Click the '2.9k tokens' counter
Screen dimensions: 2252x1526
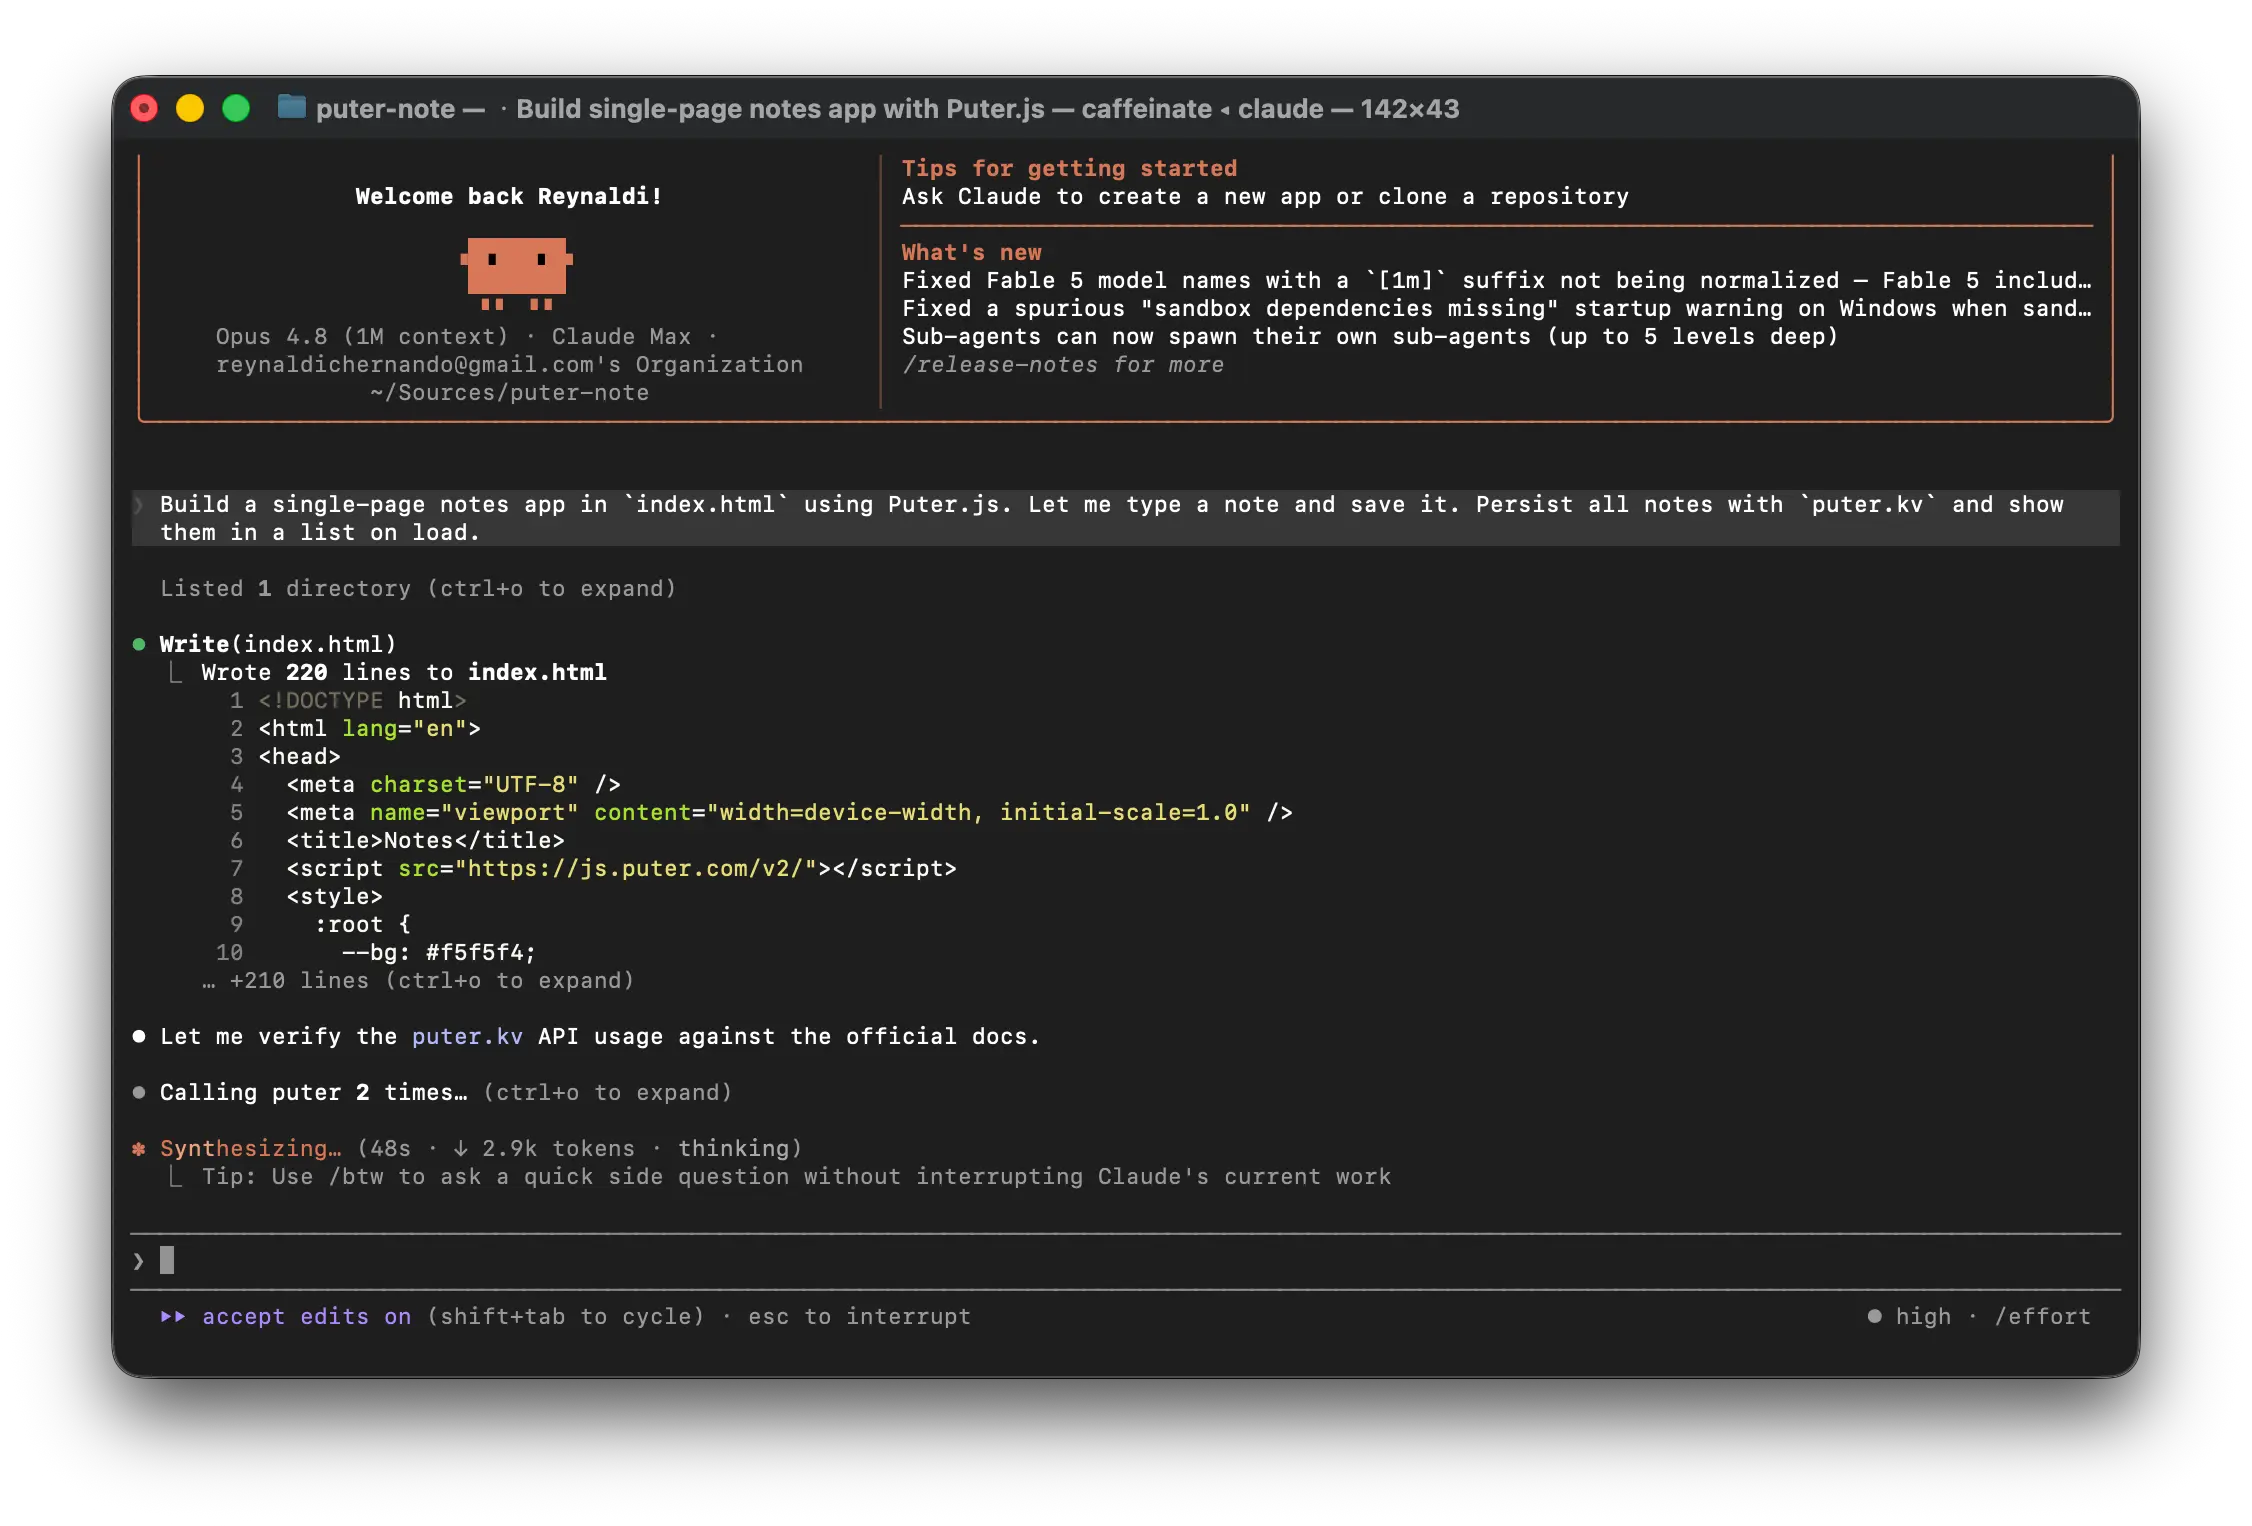point(558,1149)
